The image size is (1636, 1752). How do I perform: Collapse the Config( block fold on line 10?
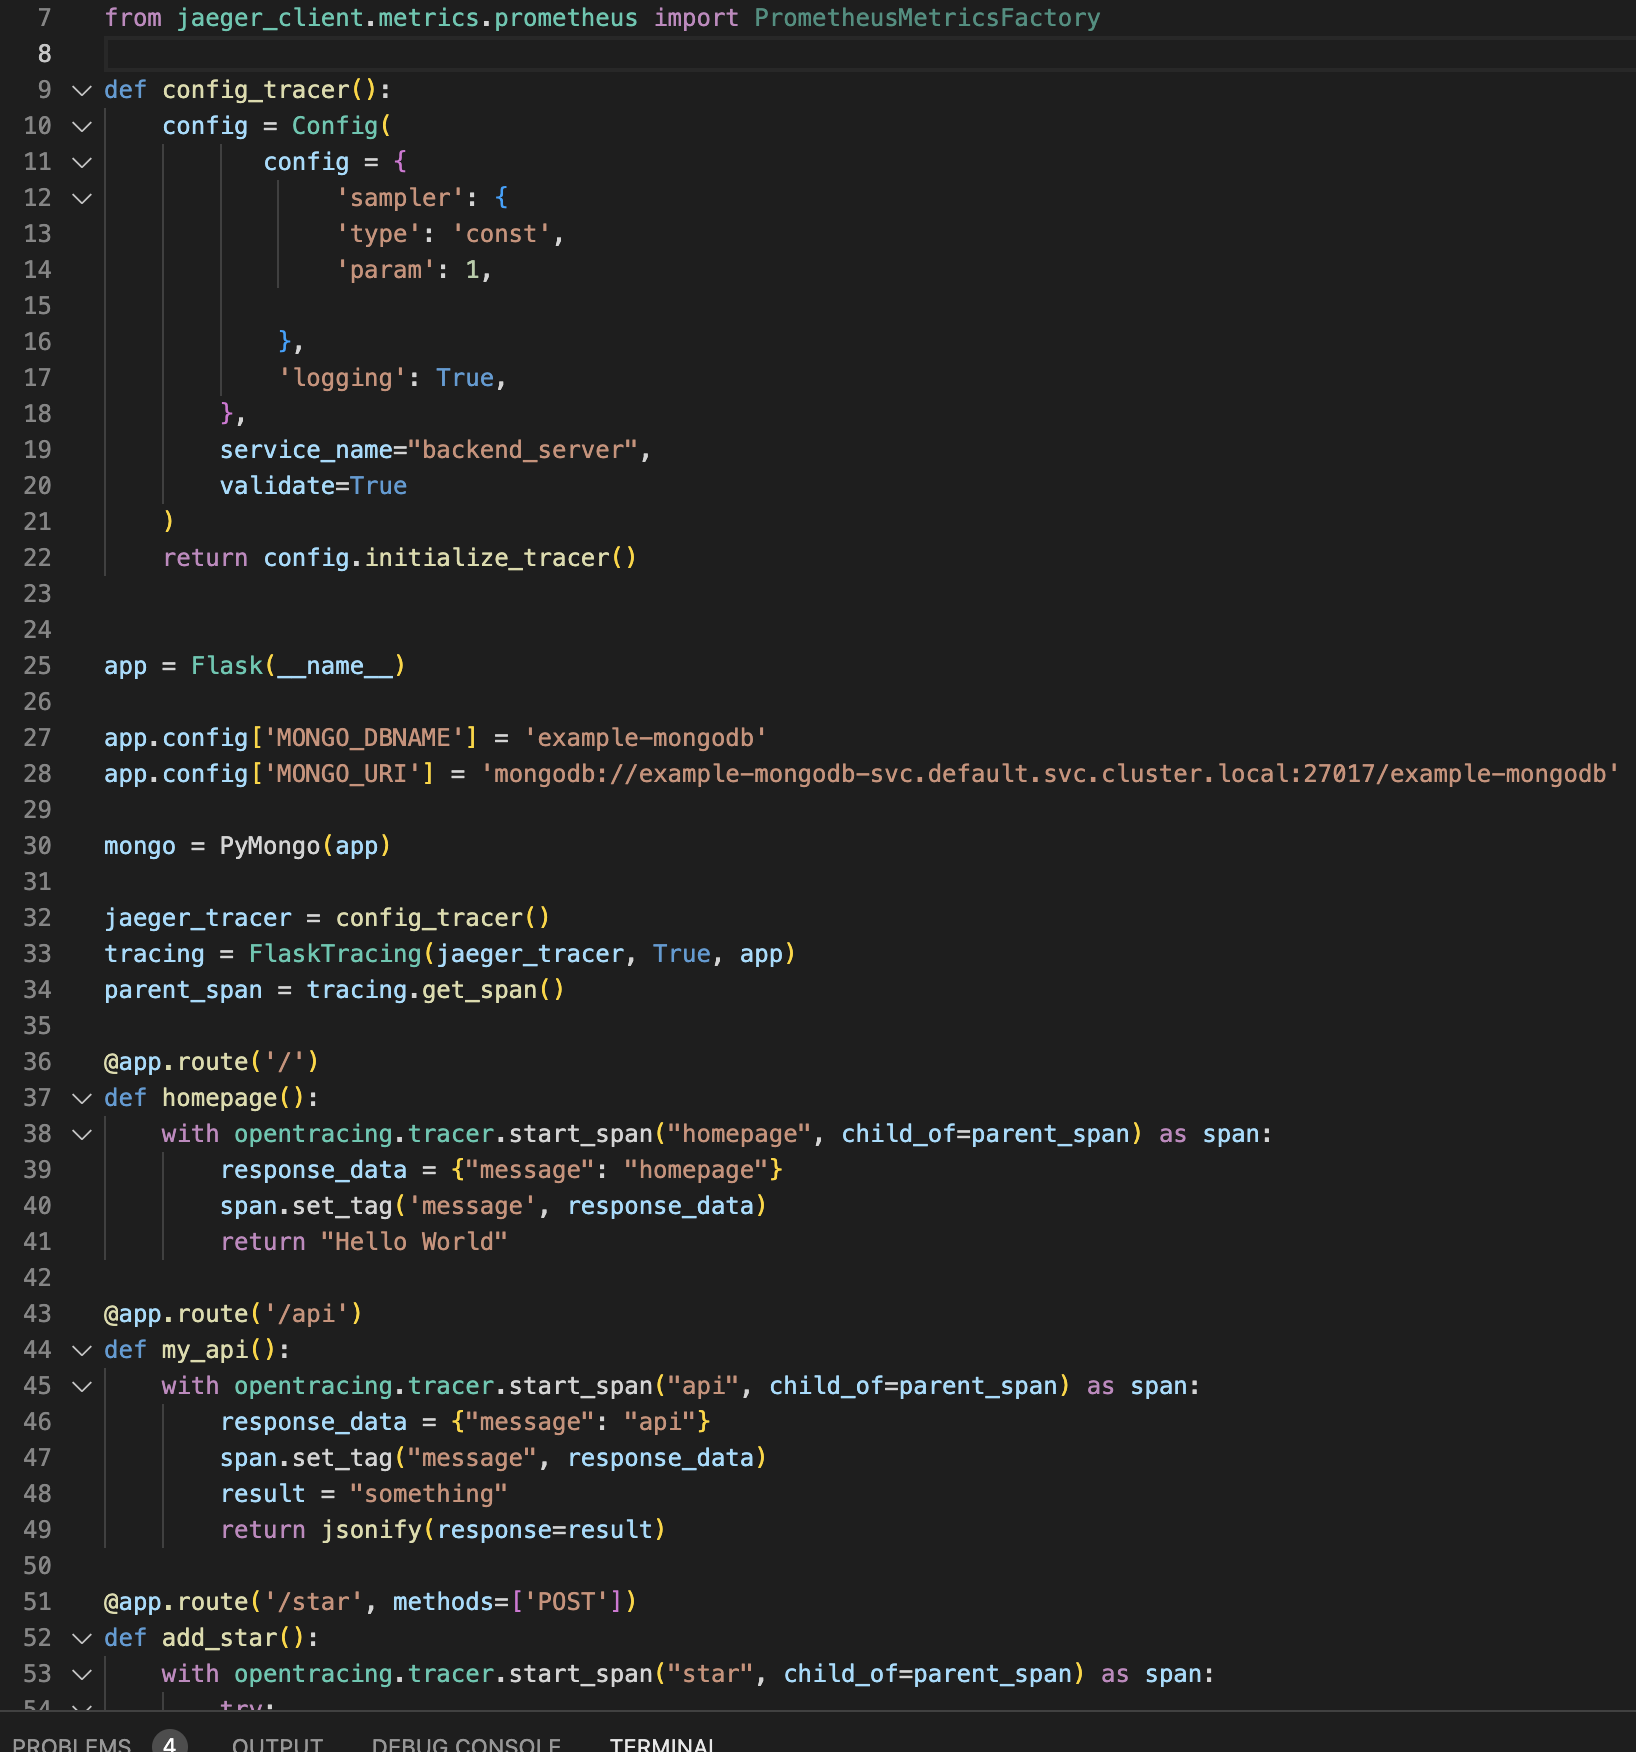82,126
